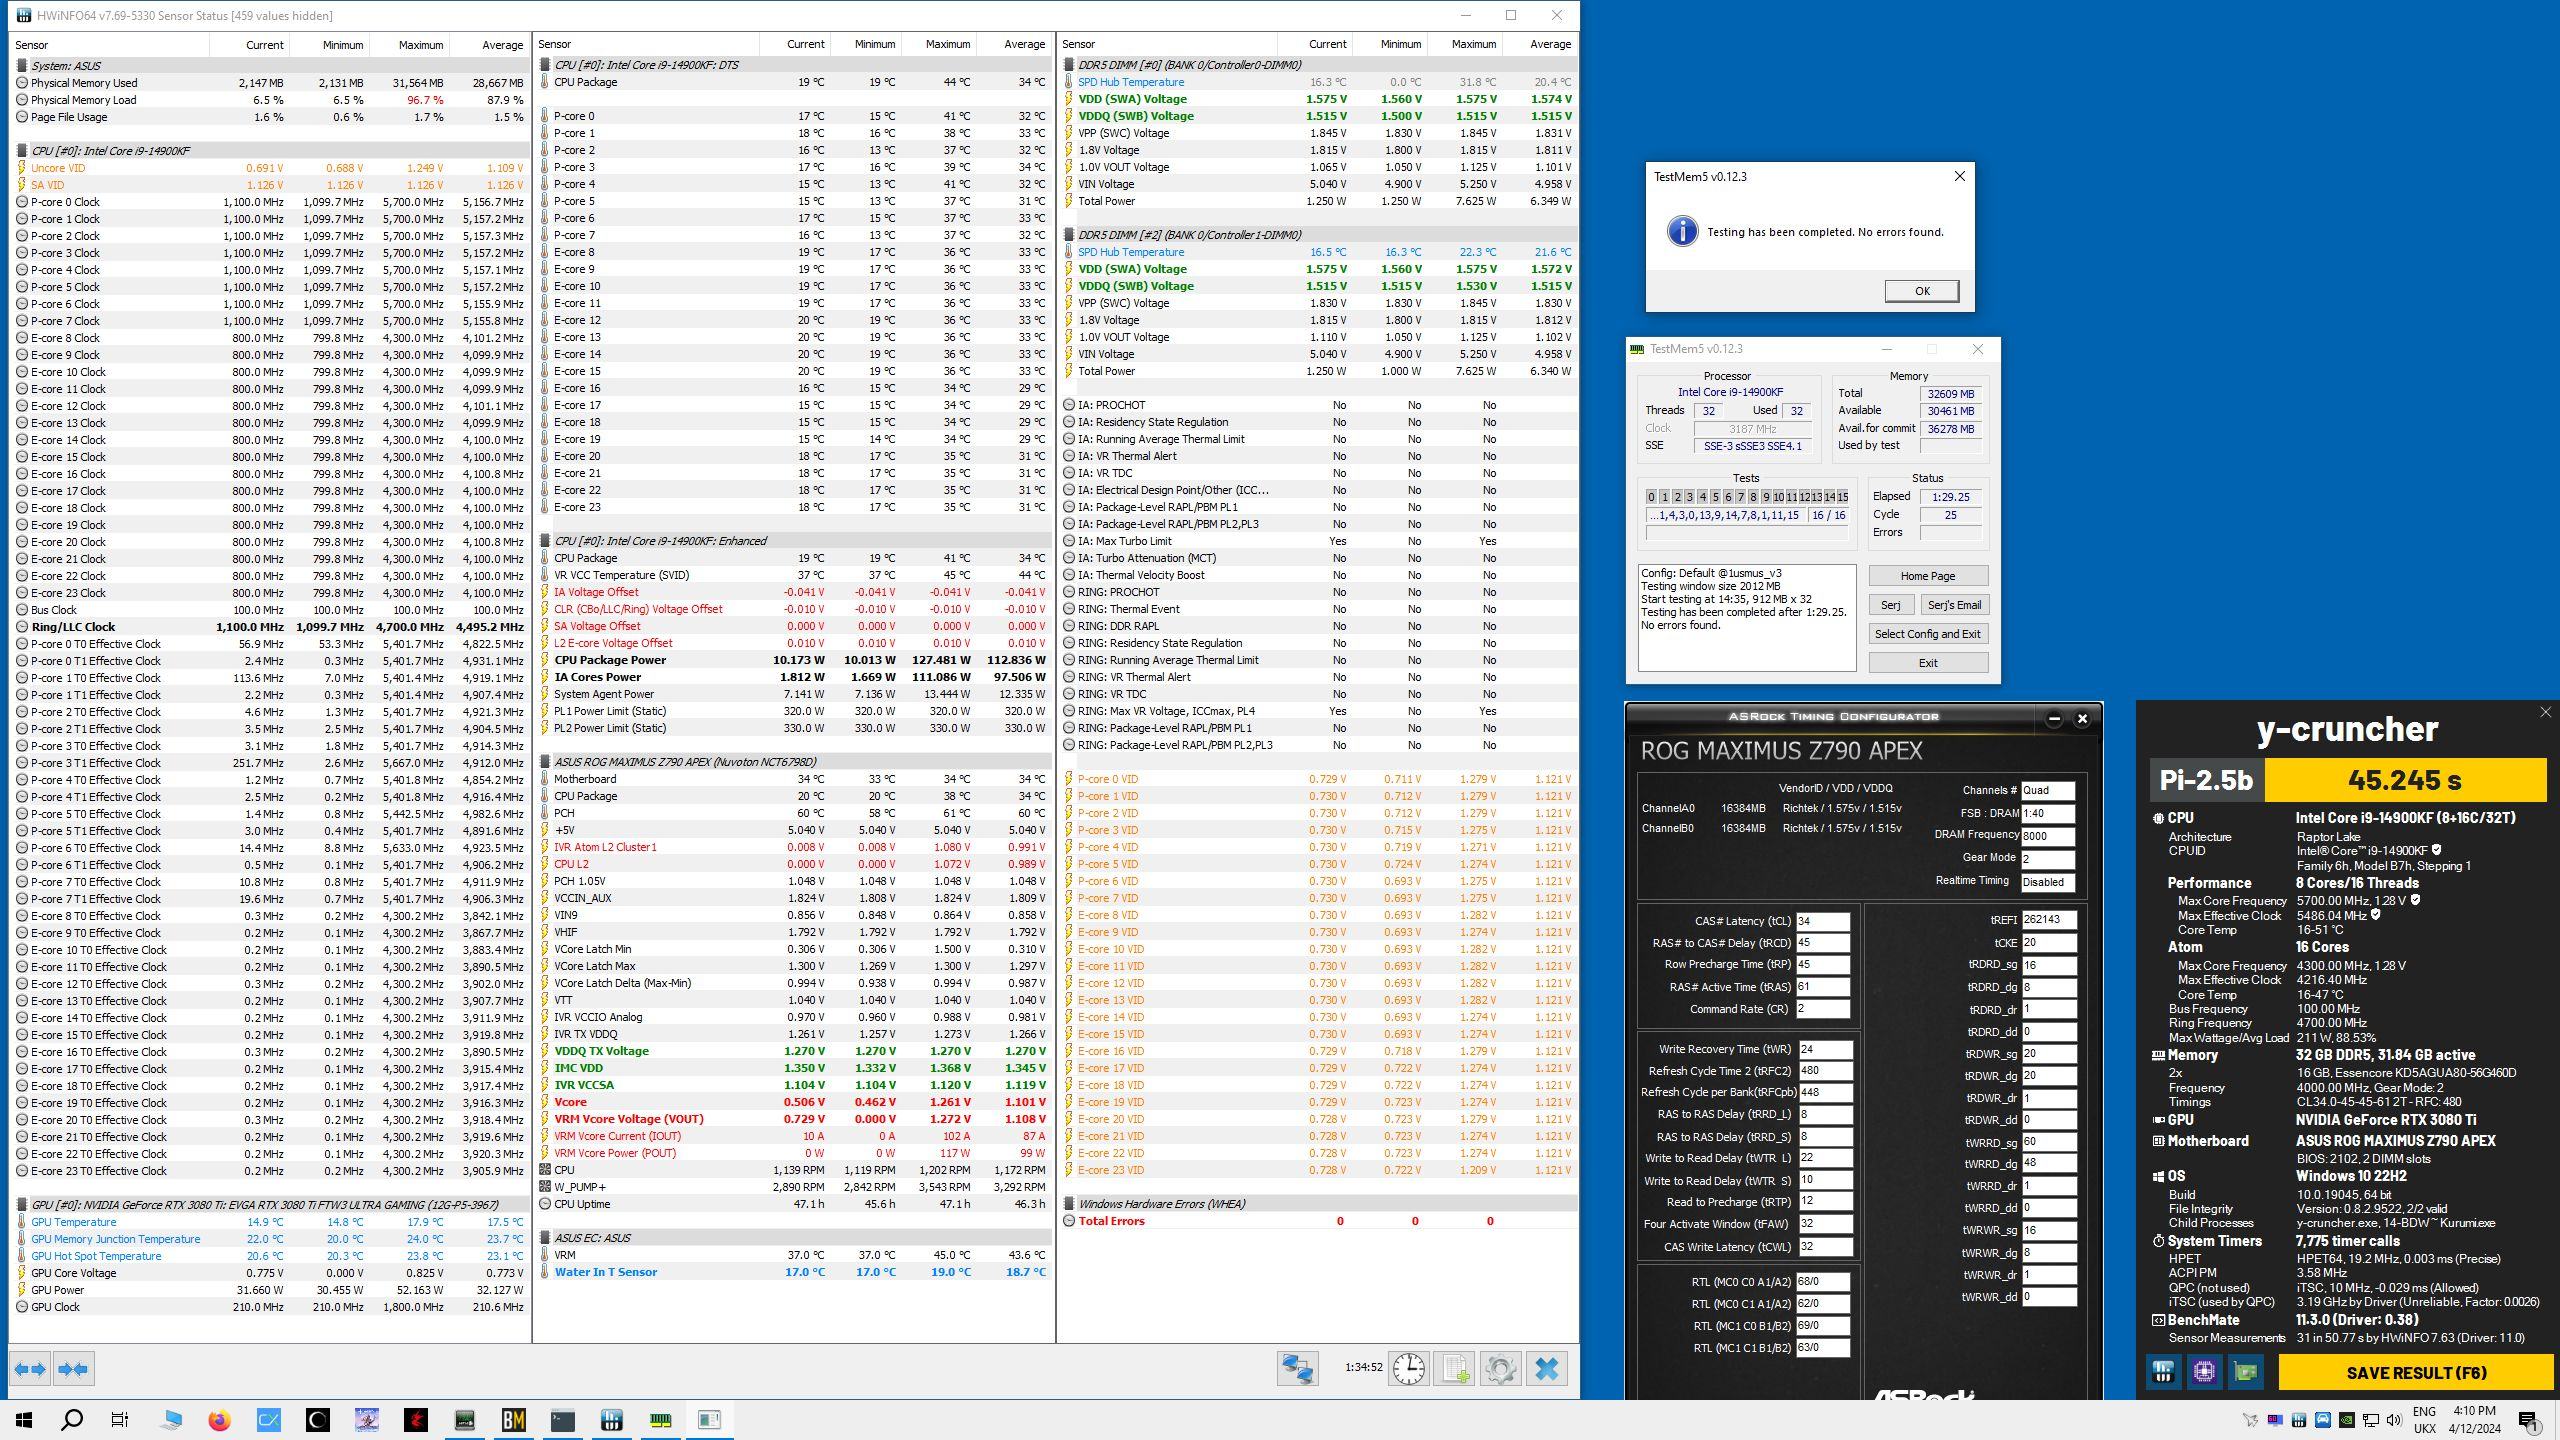
Task: Click OK in TestMem5 completion dialog
Action: (1921, 291)
